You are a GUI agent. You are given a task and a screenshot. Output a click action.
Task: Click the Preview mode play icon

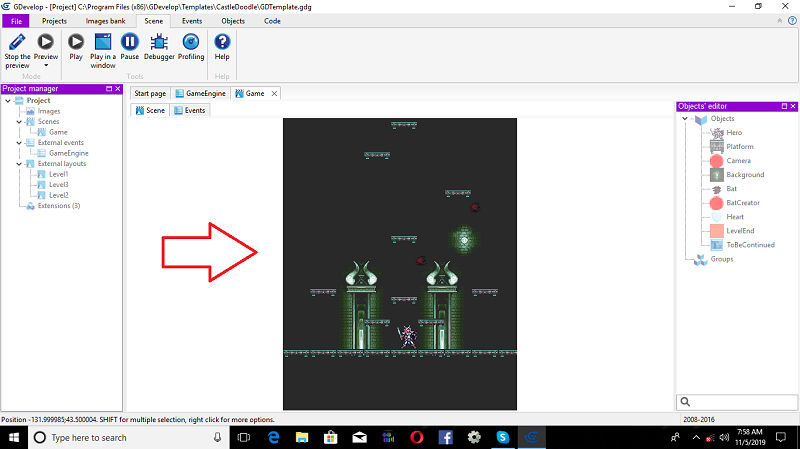point(45,42)
